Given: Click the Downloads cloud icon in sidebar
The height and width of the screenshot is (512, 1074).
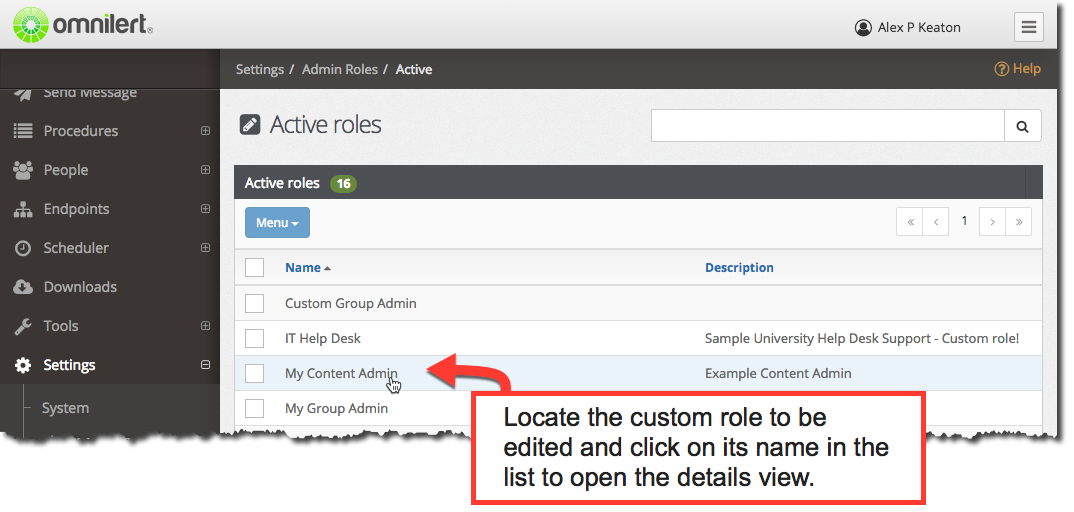Looking at the screenshot, I should [23, 287].
